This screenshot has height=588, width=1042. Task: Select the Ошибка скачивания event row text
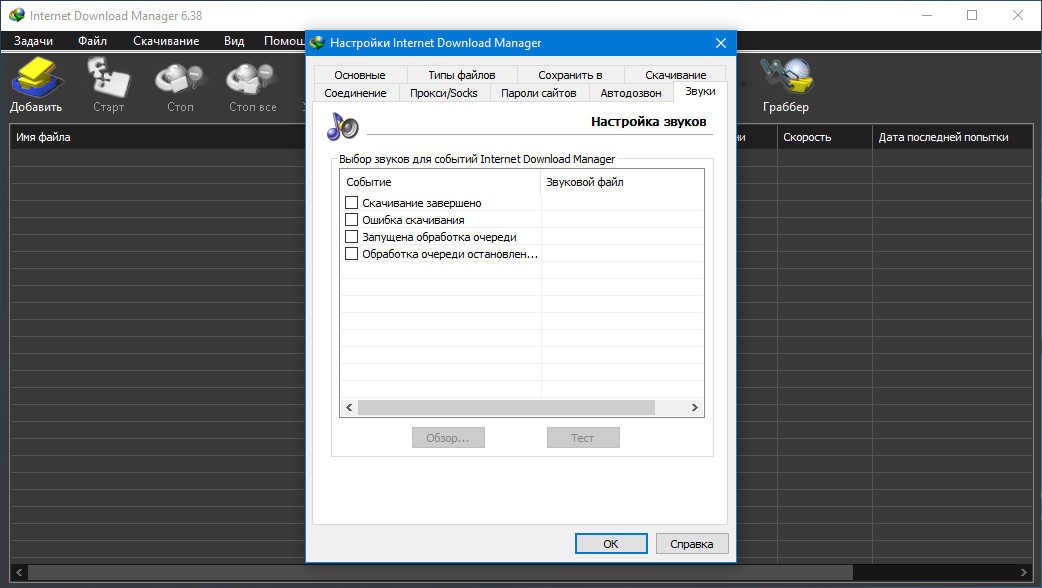pos(413,220)
